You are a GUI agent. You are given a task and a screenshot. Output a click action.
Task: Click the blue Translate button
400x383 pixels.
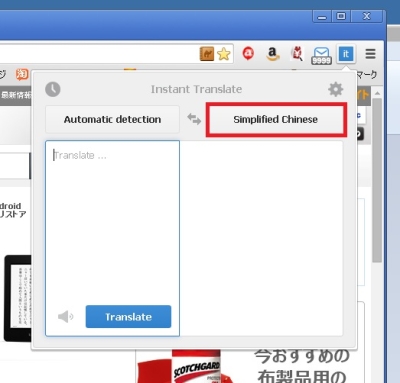[128, 317]
